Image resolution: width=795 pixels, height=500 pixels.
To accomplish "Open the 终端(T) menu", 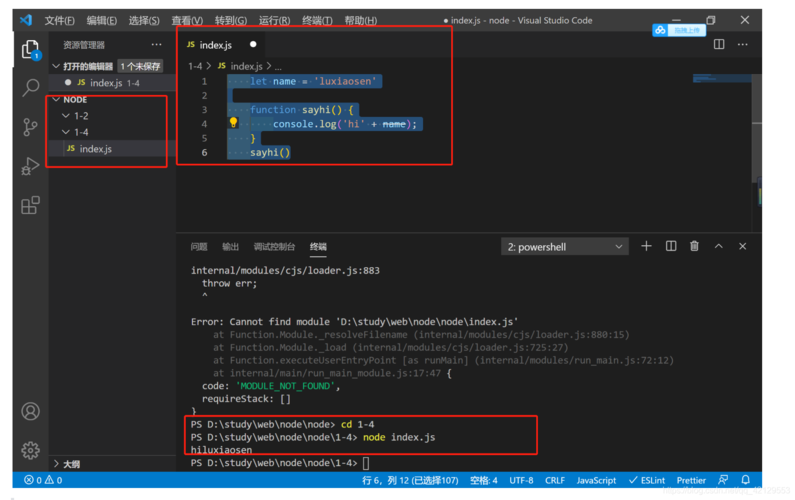I will (317, 20).
